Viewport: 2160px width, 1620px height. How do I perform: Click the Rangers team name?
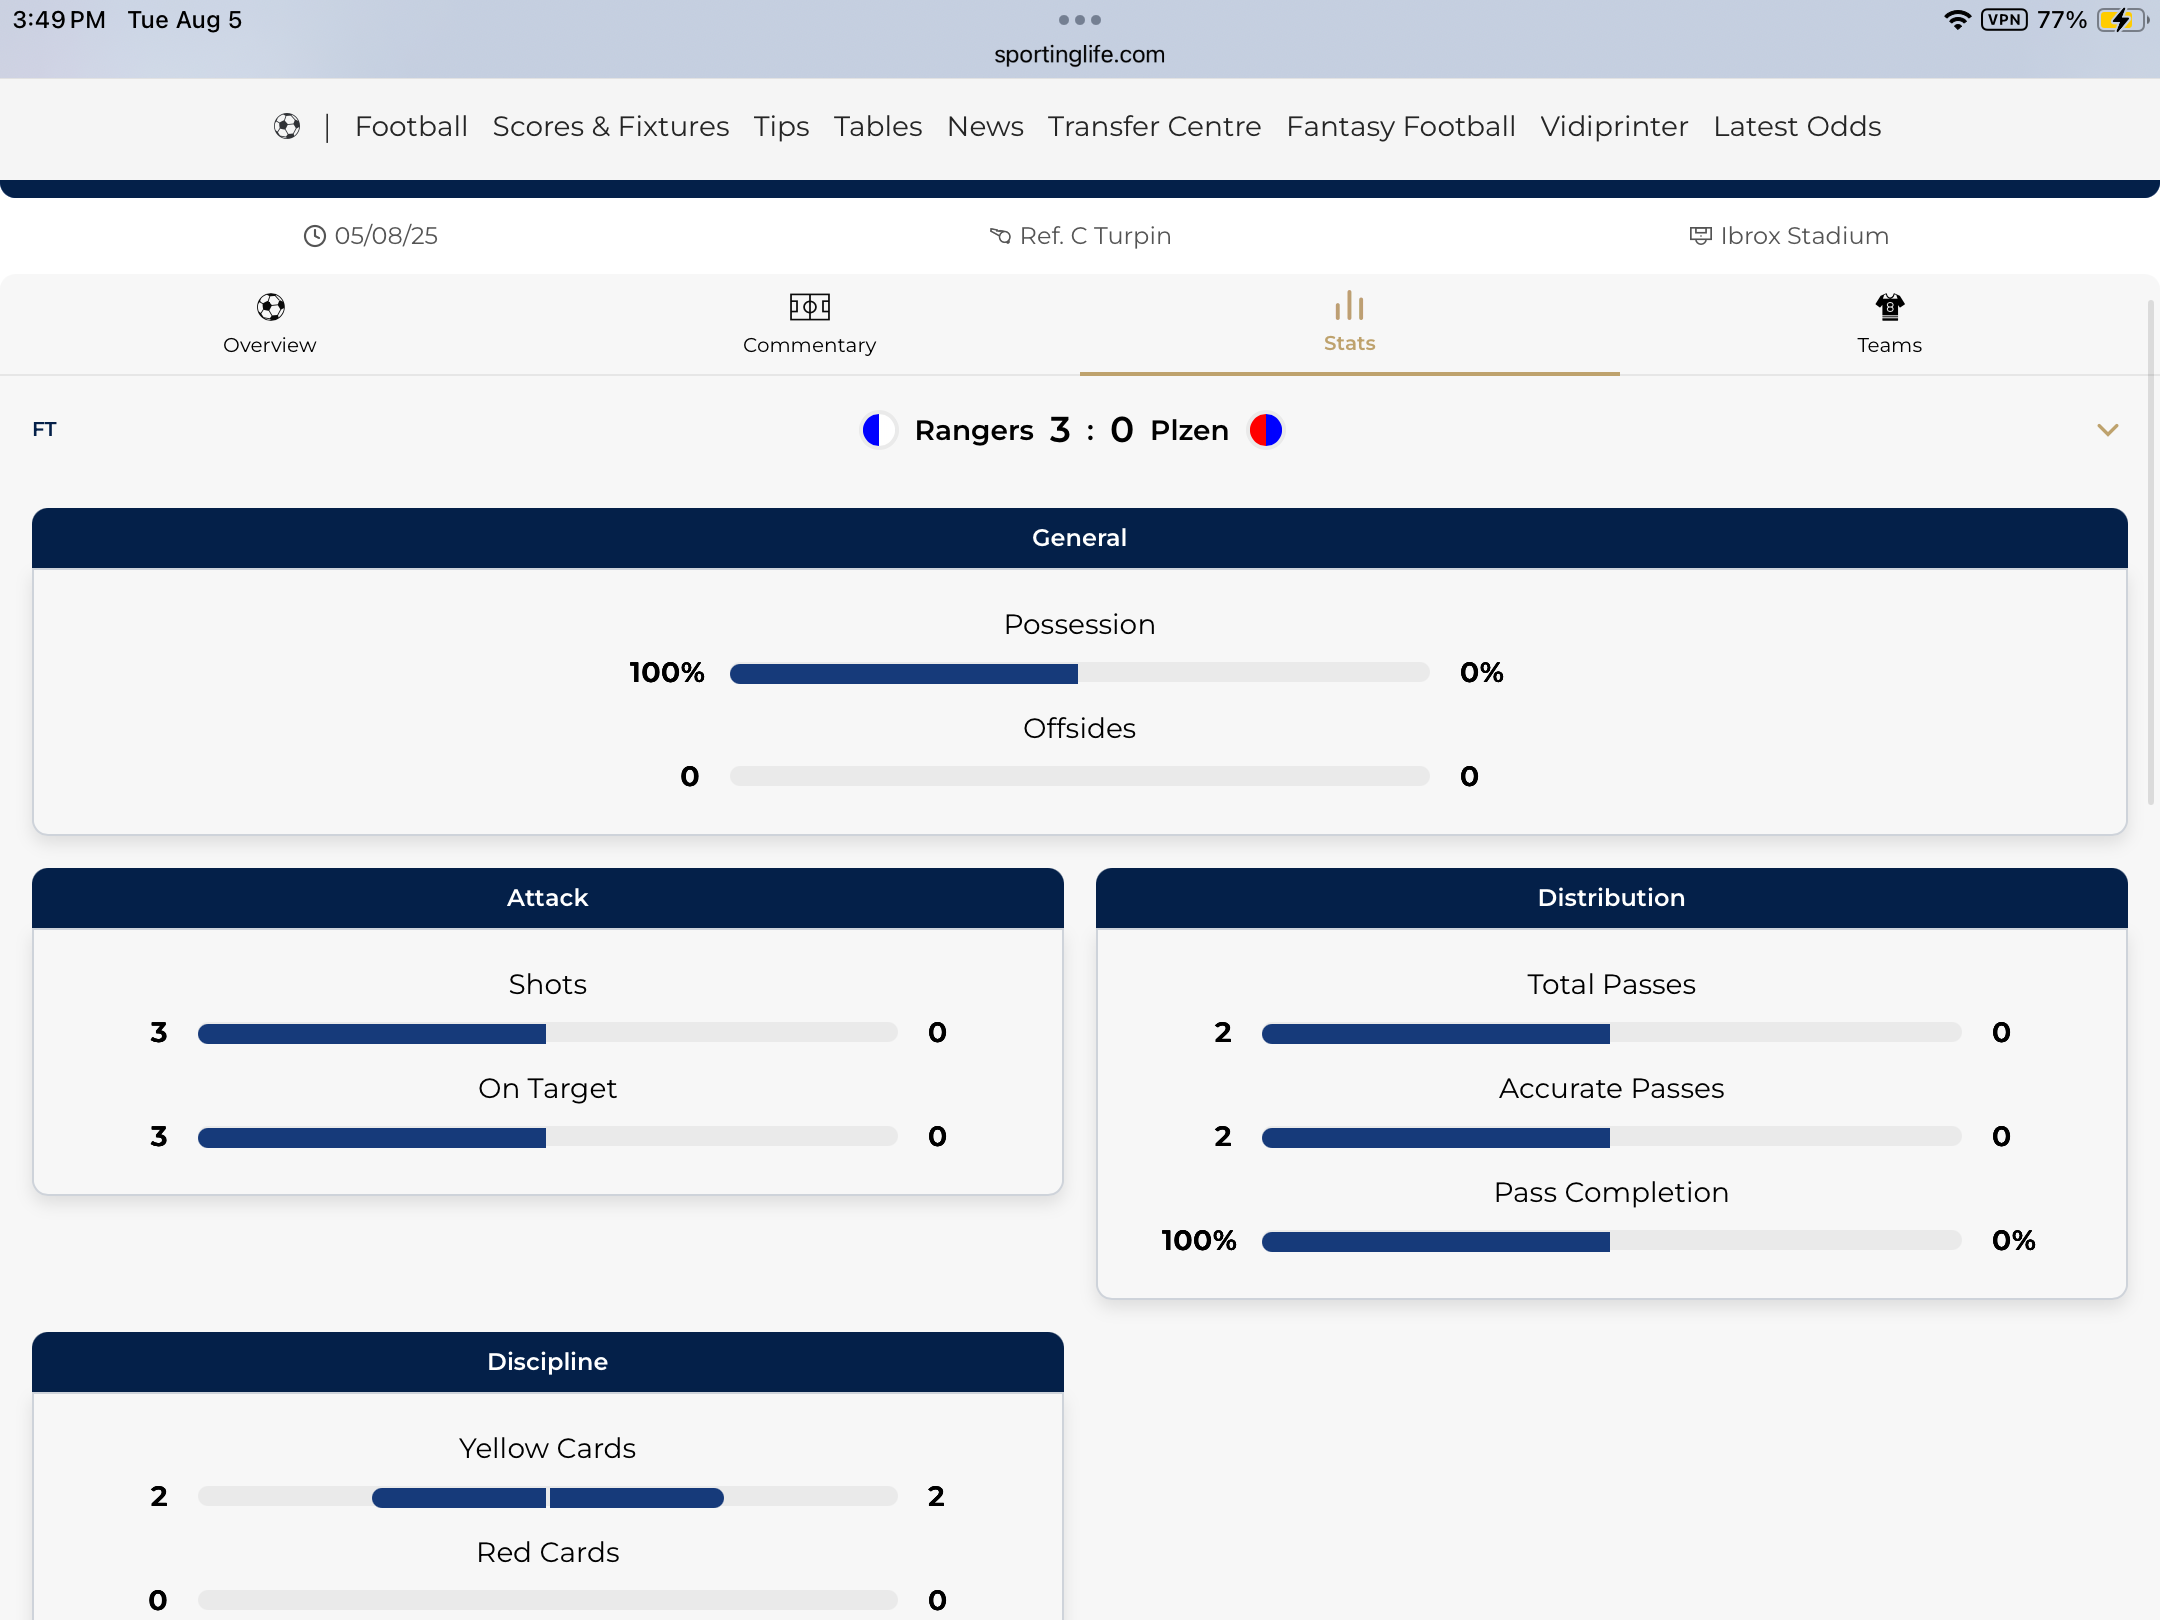974,430
